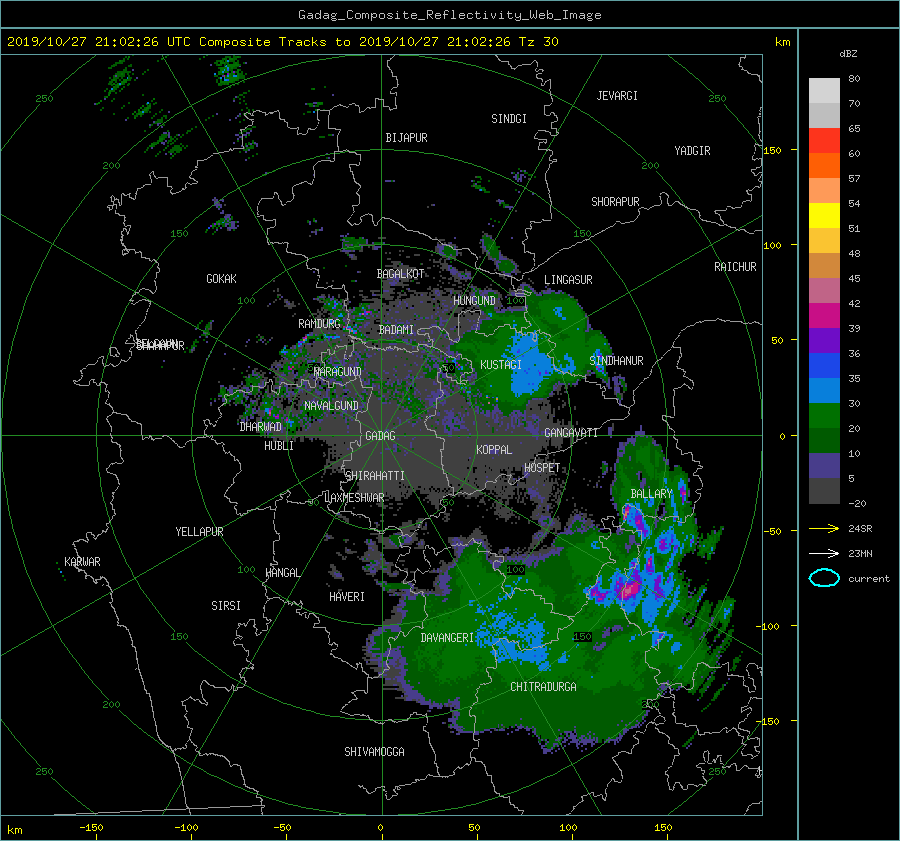Pick the magenta 39-42 dBZ legend swatch

tap(824, 315)
